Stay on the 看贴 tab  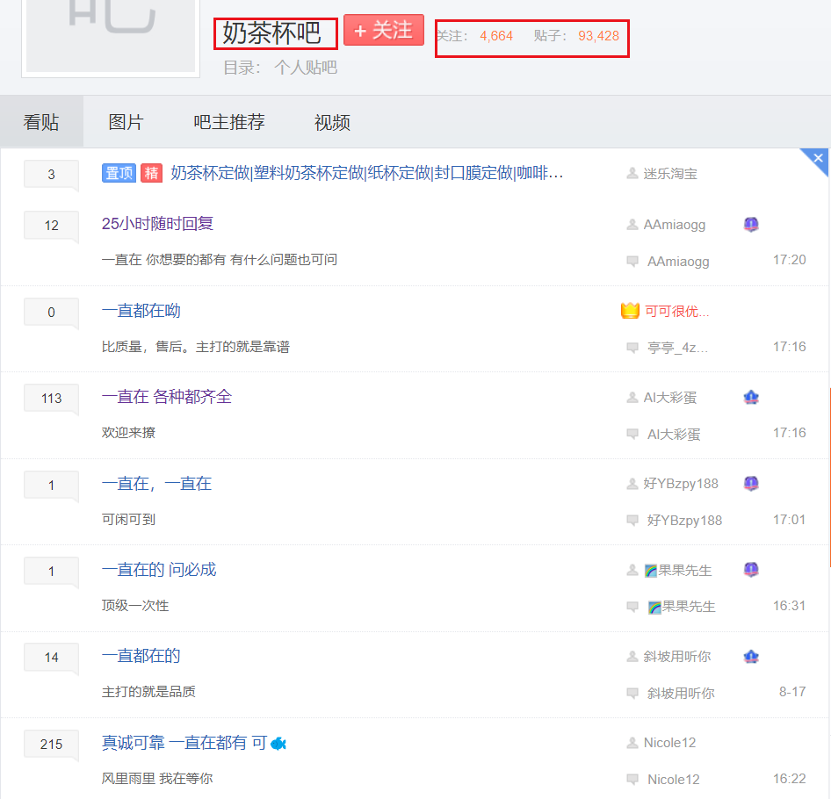(42, 121)
